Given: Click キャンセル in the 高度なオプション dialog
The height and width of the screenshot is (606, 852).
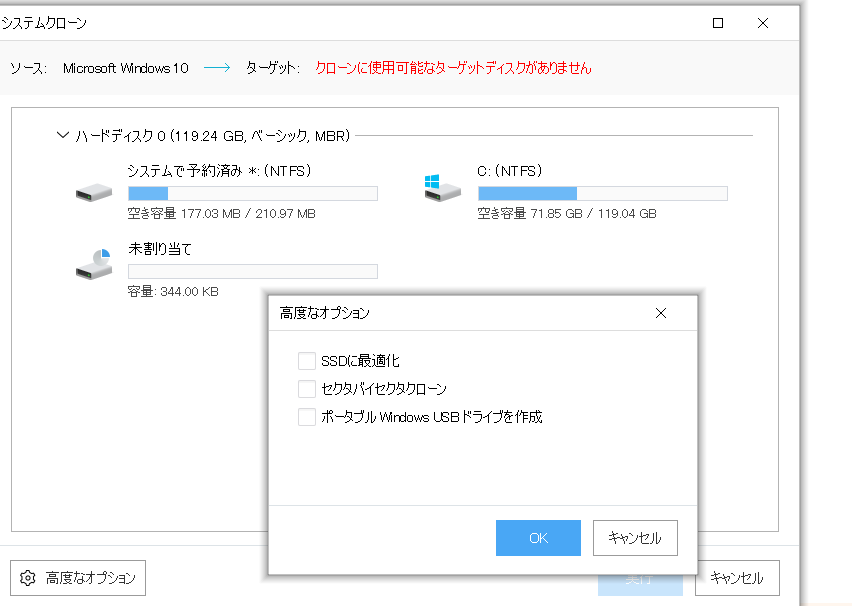Looking at the screenshot, I should 635,538.
